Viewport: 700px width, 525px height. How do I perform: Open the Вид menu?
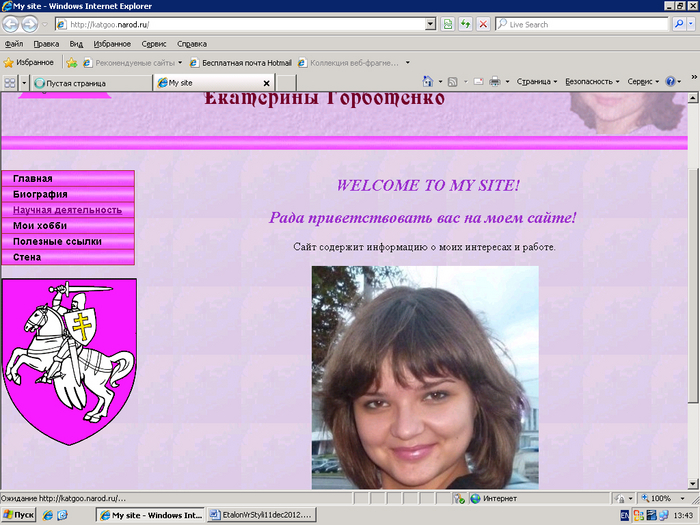point(76,44)
